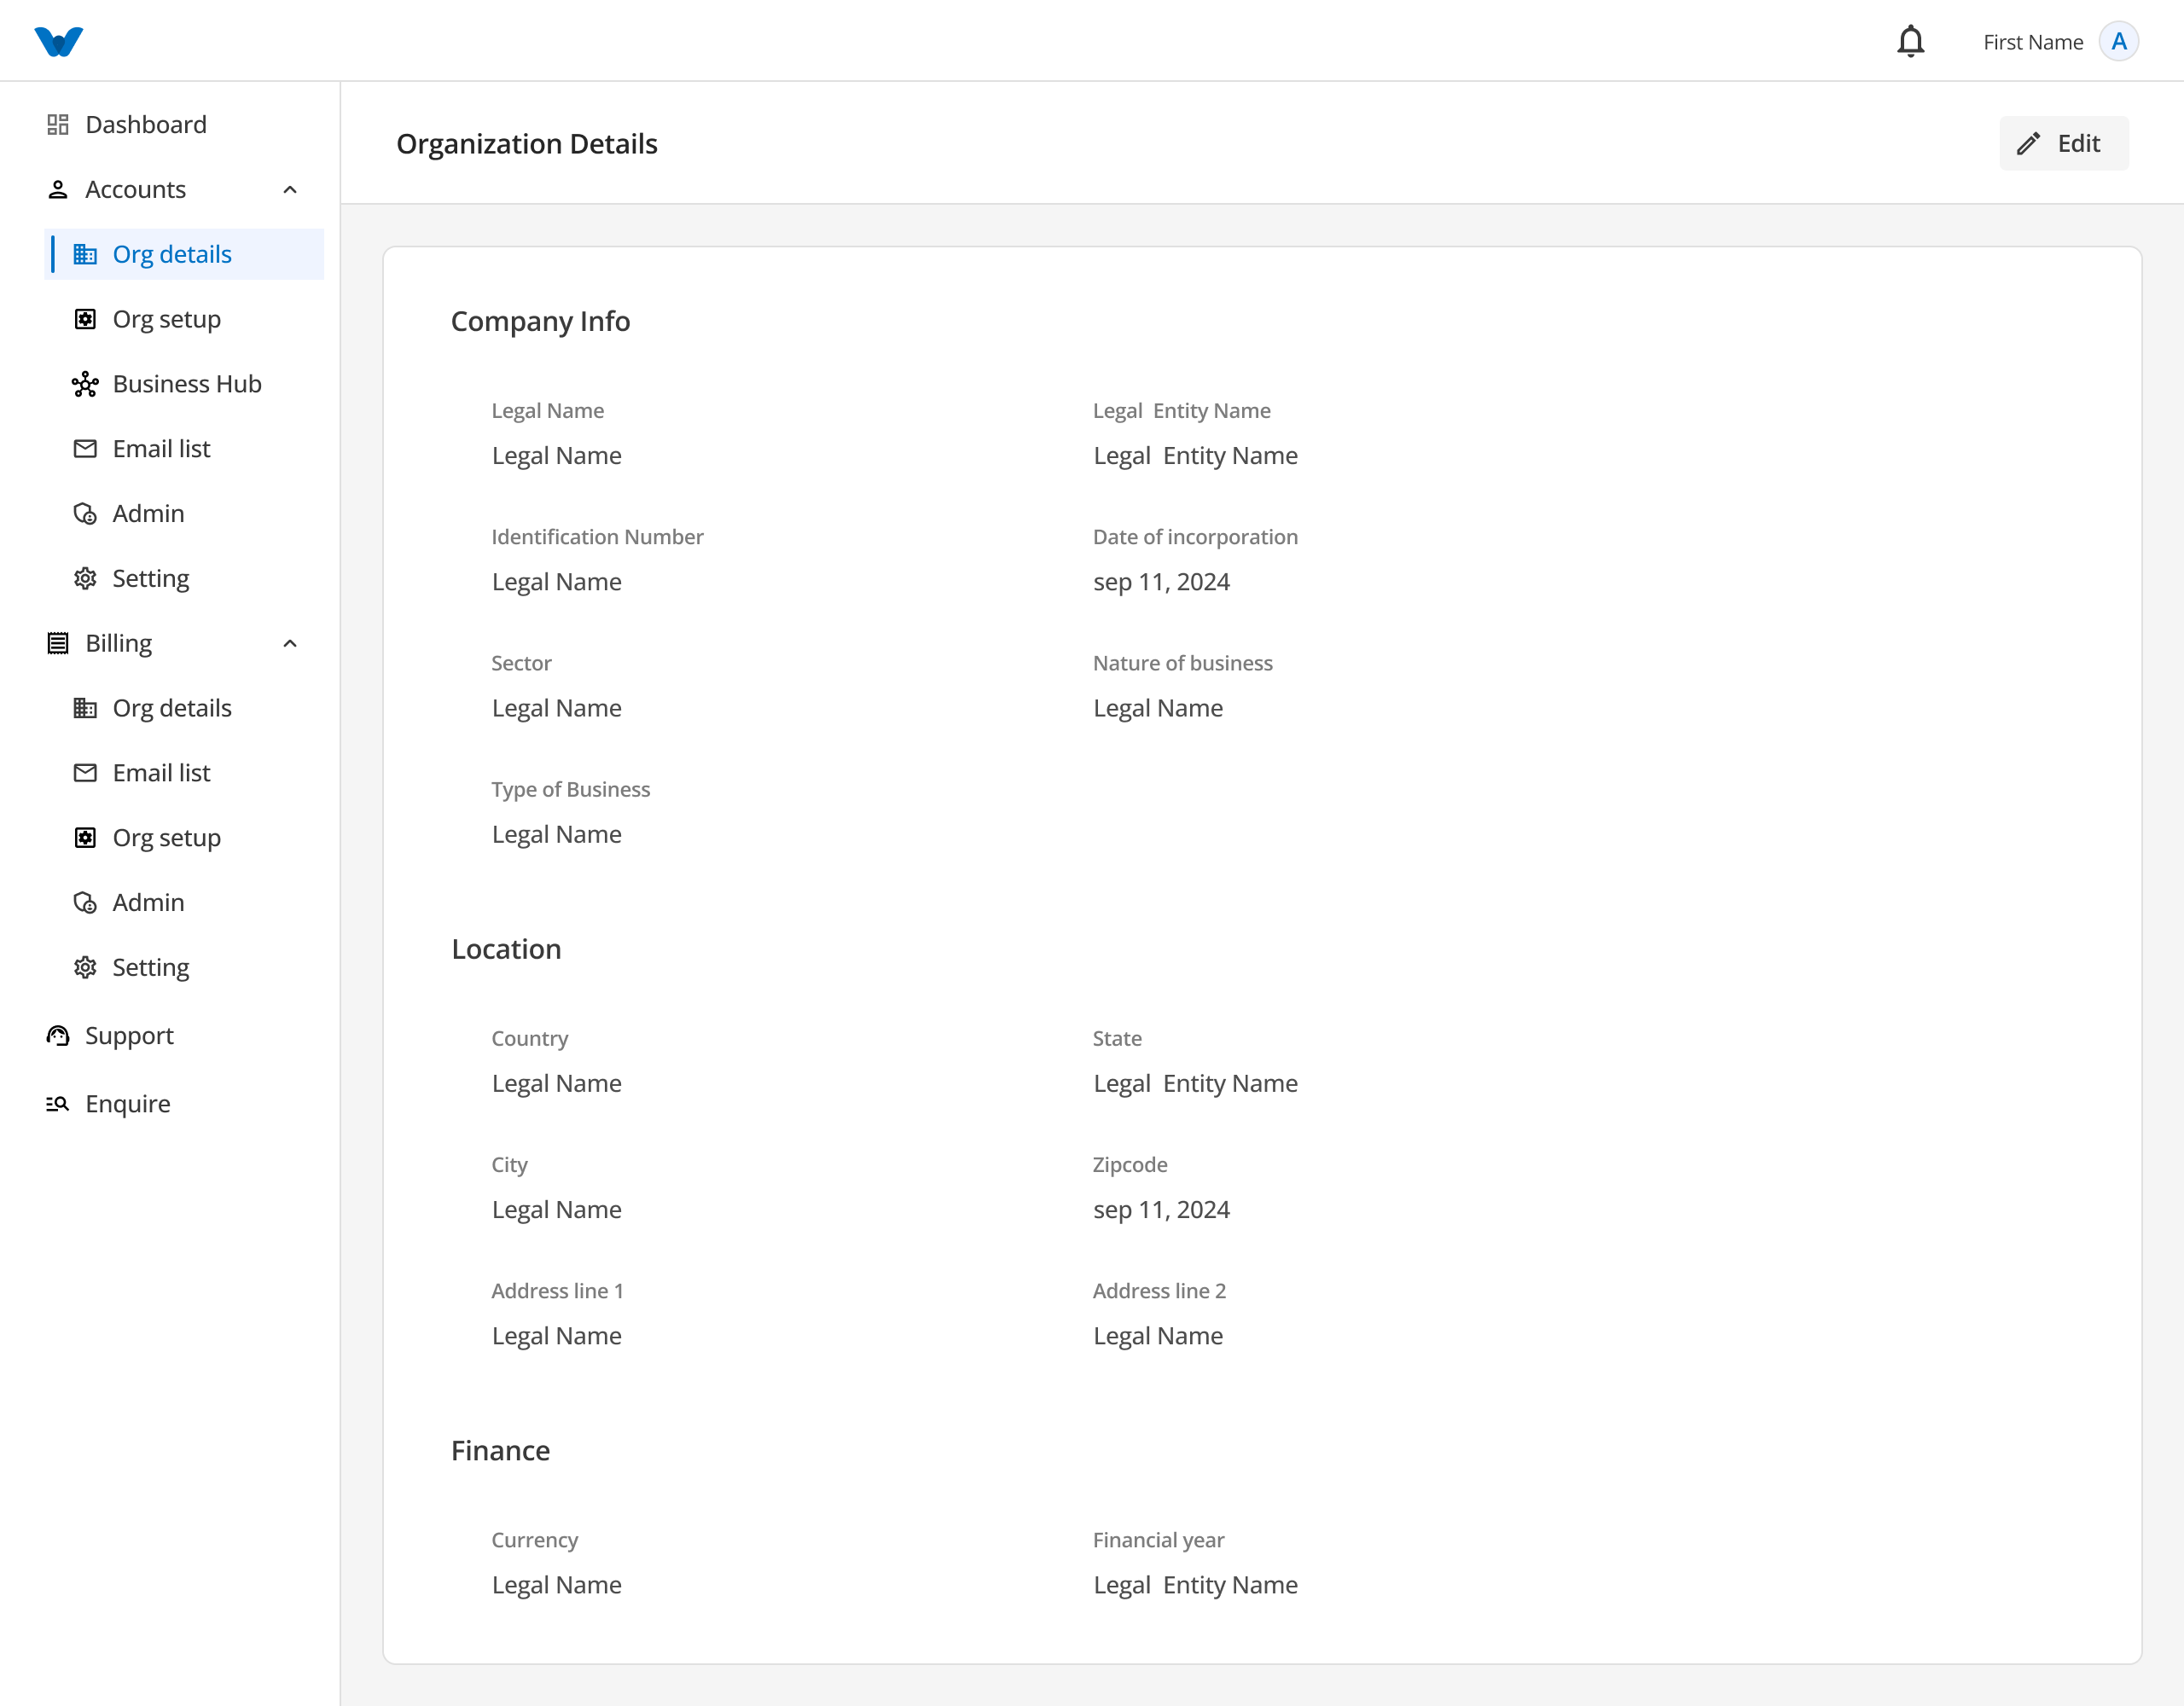Screen dimensions: 2184x1706
Task: Click the Setting gear icon under Accounts
Action: tap(85, 578)
